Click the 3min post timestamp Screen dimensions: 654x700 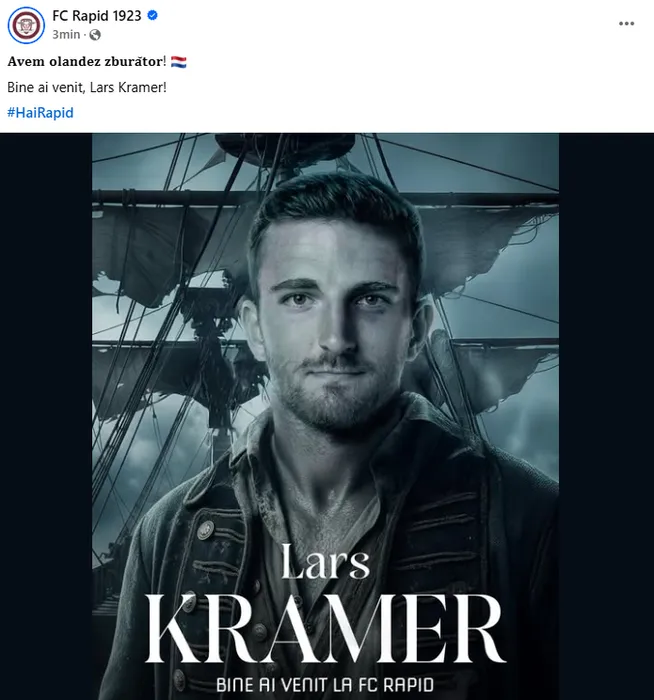pos(66,34)
